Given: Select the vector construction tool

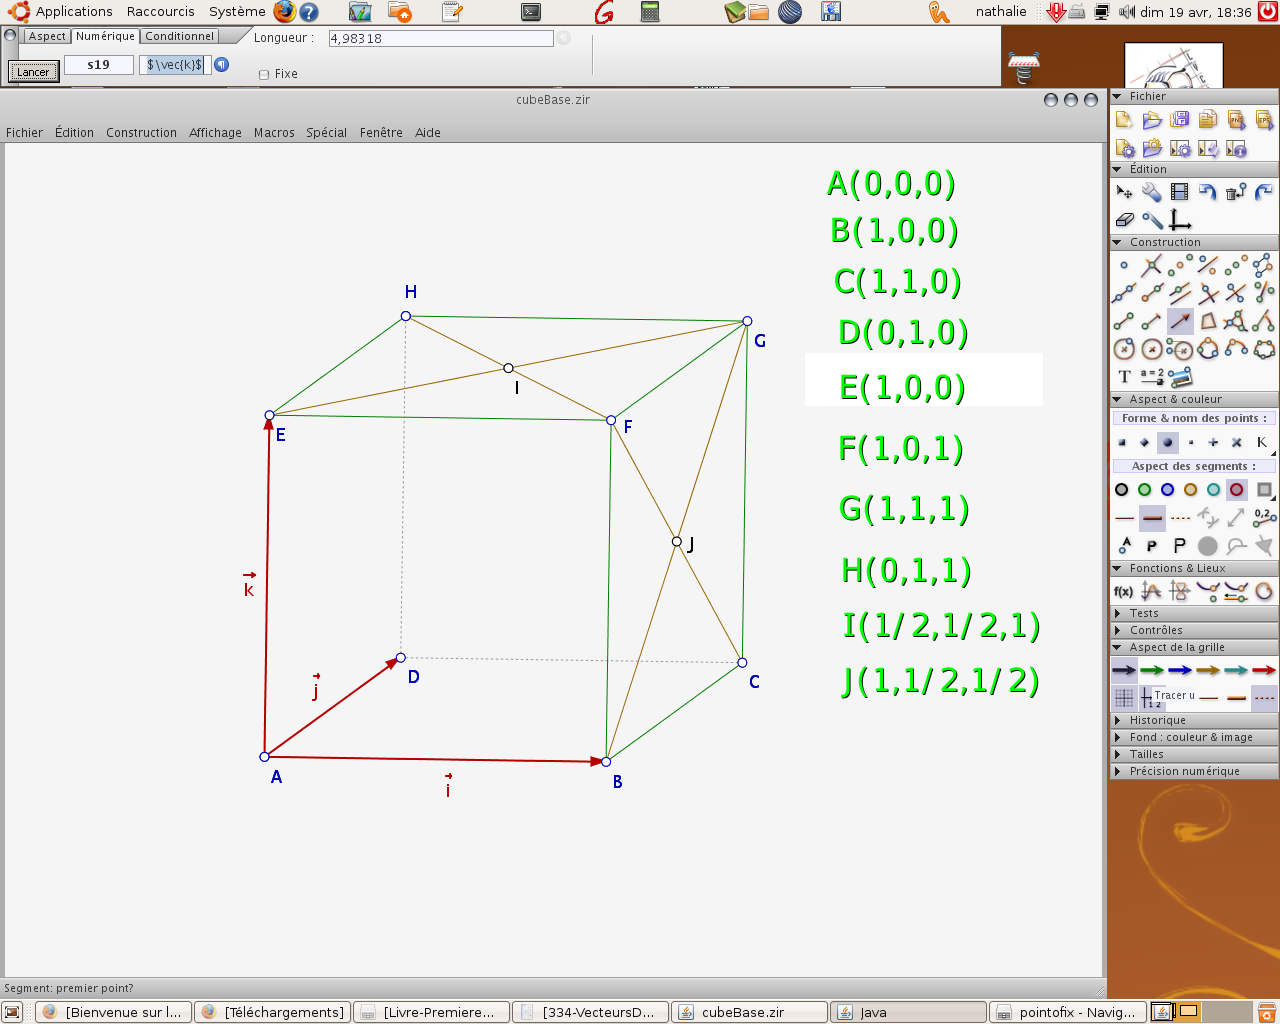Looking at the screenshot, I should point(1180,321).
